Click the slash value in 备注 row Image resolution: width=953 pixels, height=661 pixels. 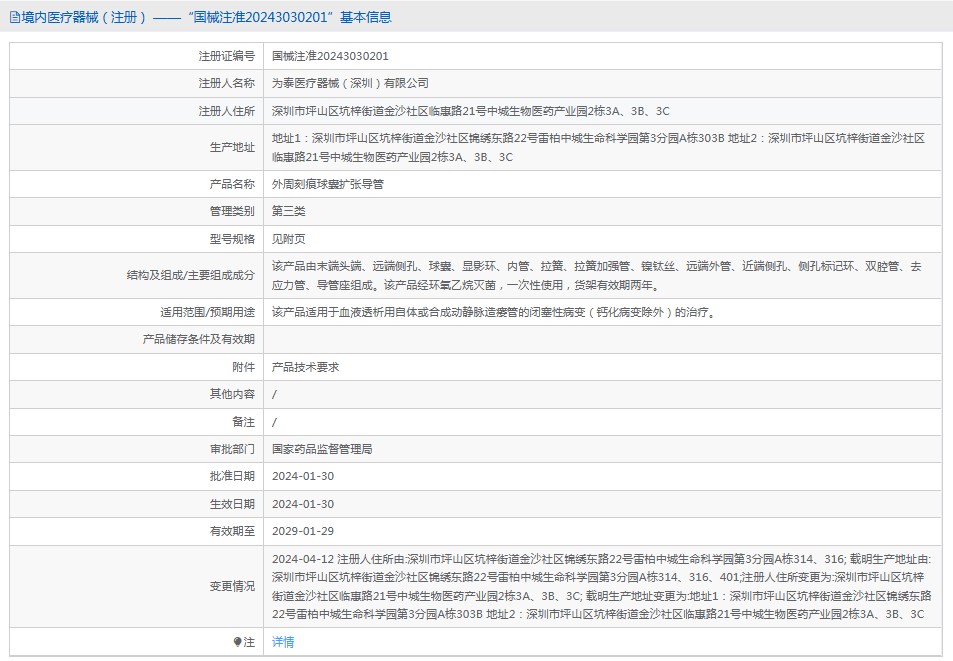click(x=274, y=422)
